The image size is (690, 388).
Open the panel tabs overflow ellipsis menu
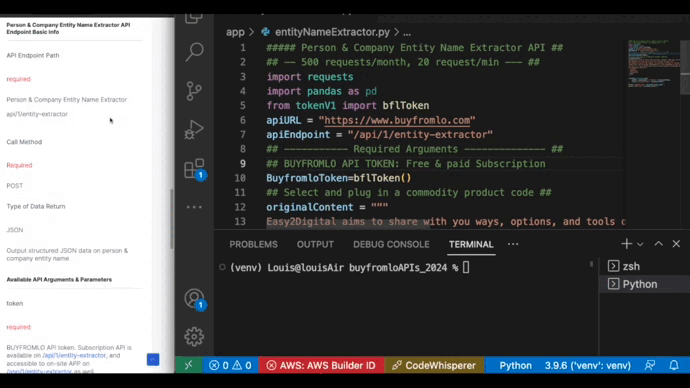coord(513,244)
